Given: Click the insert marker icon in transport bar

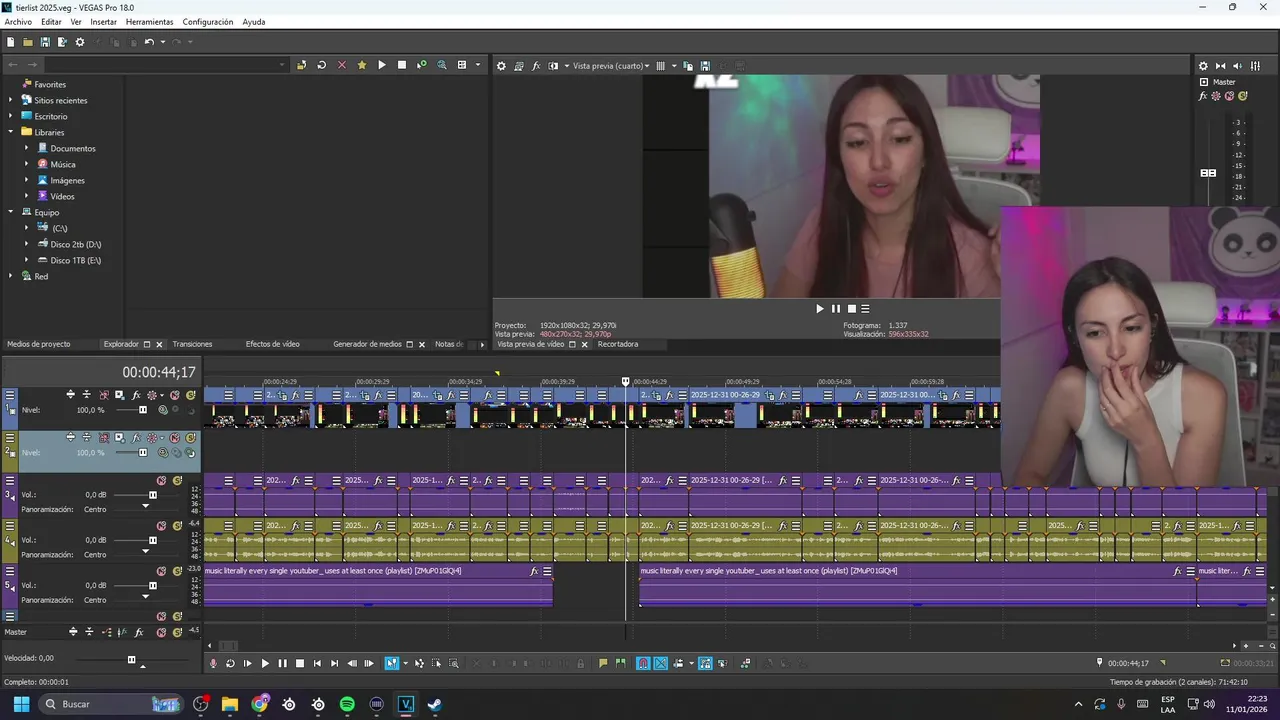Looking at the screenshot, I should click(603, 663).
